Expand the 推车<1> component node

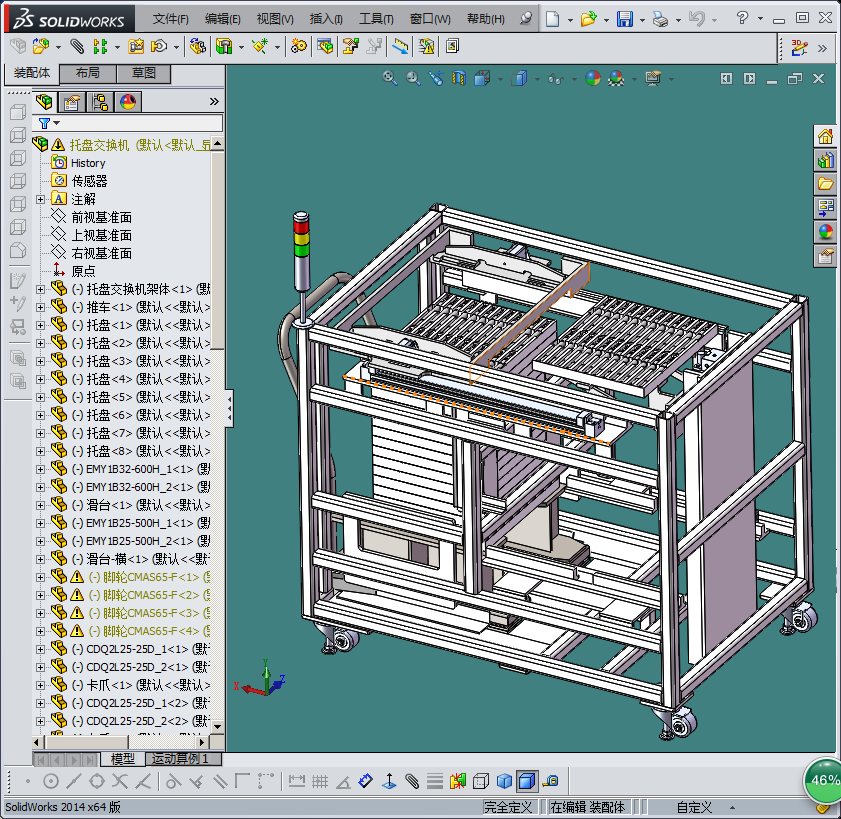[x=41, y=307]
